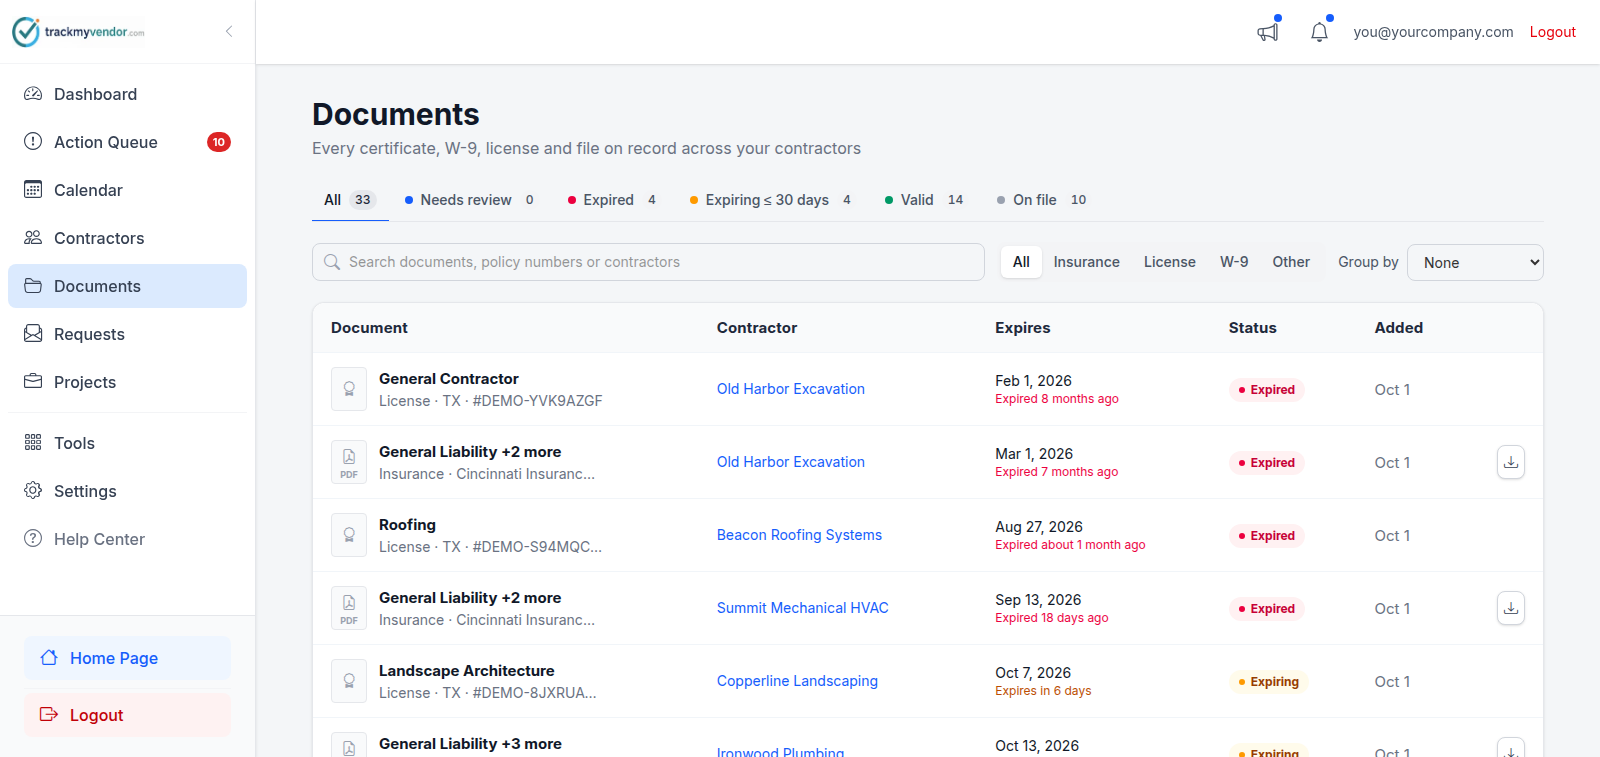Open Summit Mechanical HVAC contractor link
This screenshot has width=1600, height=757.
[802, 608]
